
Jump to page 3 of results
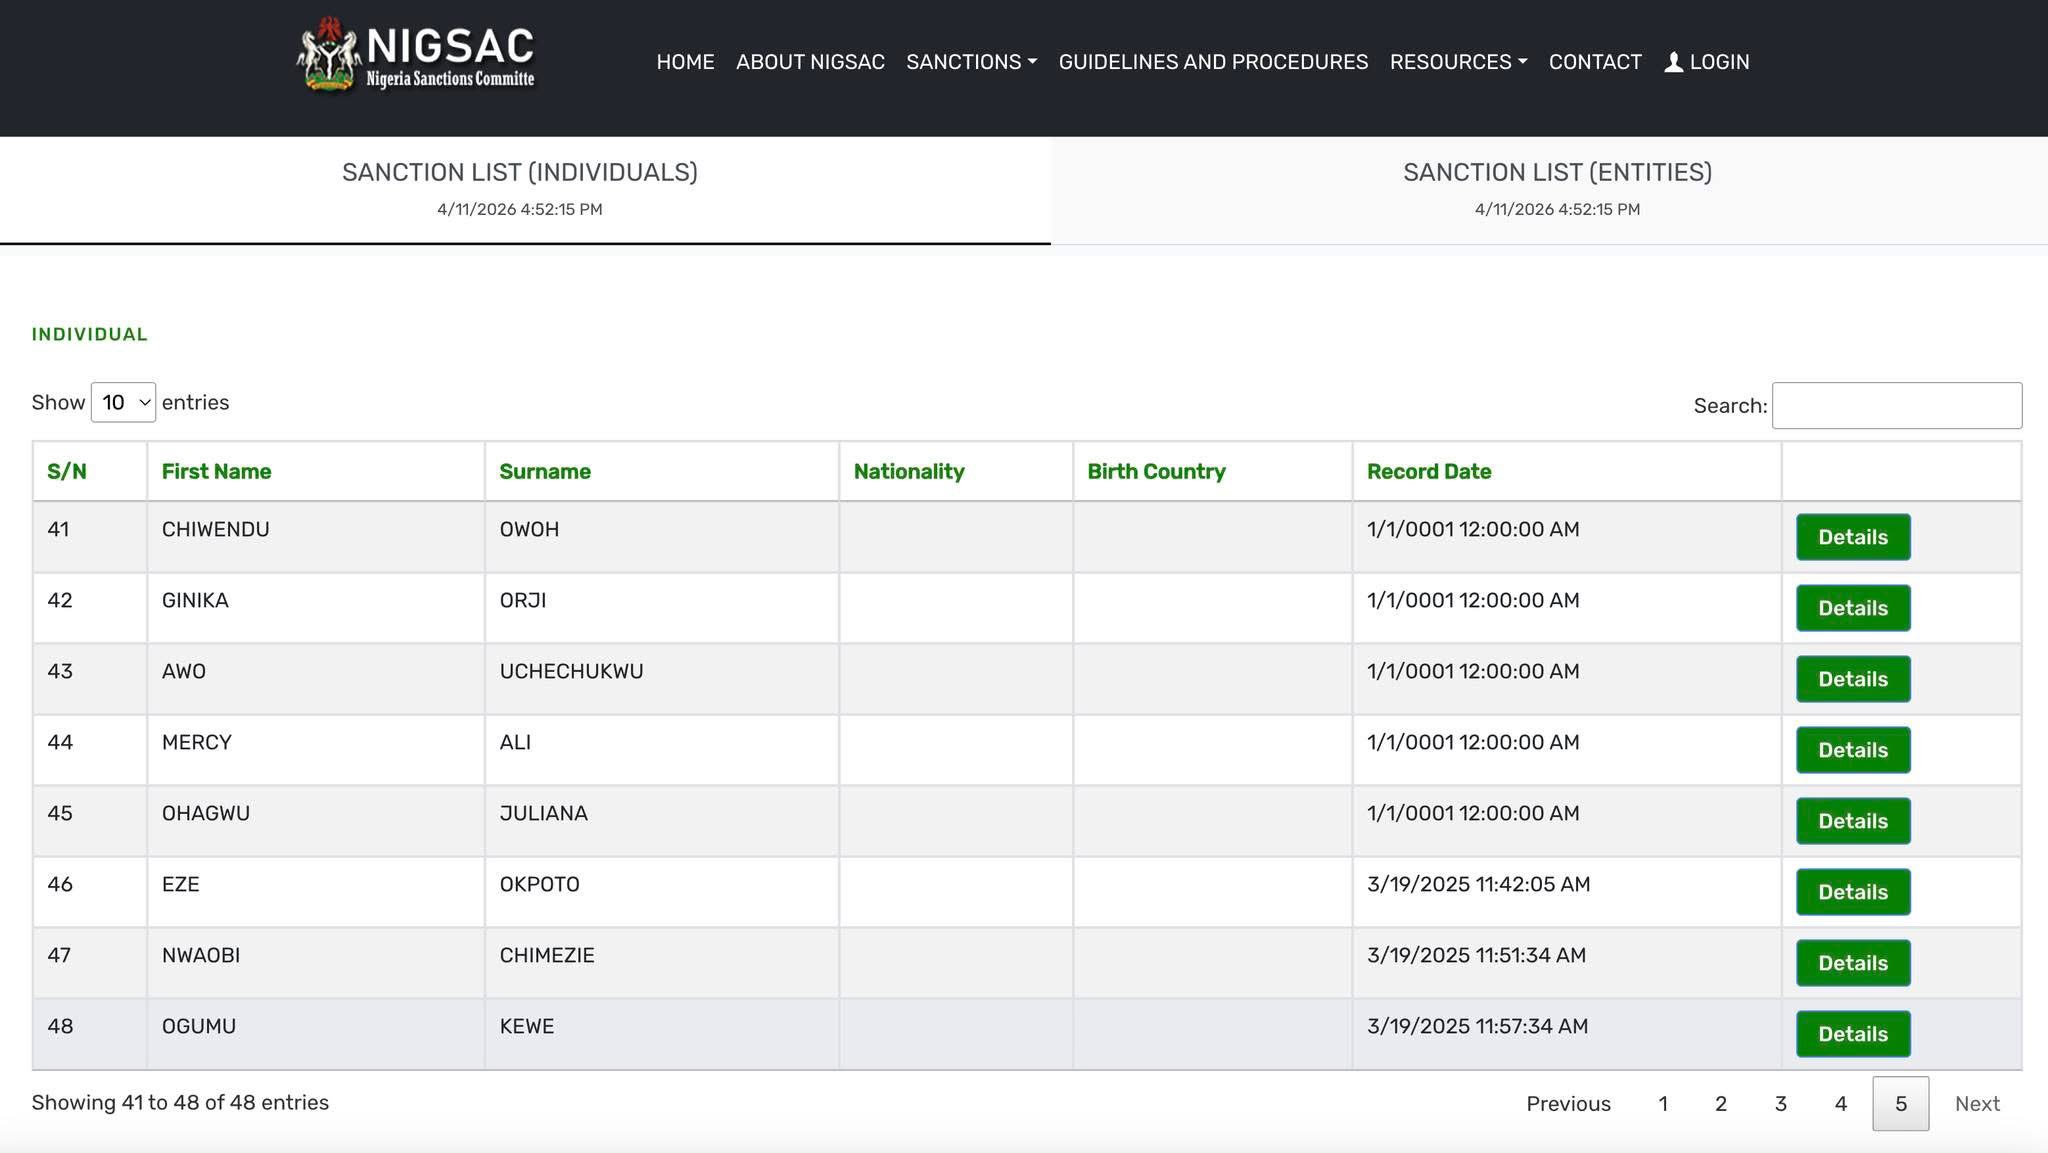pyautogui.click(x=1780, y=1104)
